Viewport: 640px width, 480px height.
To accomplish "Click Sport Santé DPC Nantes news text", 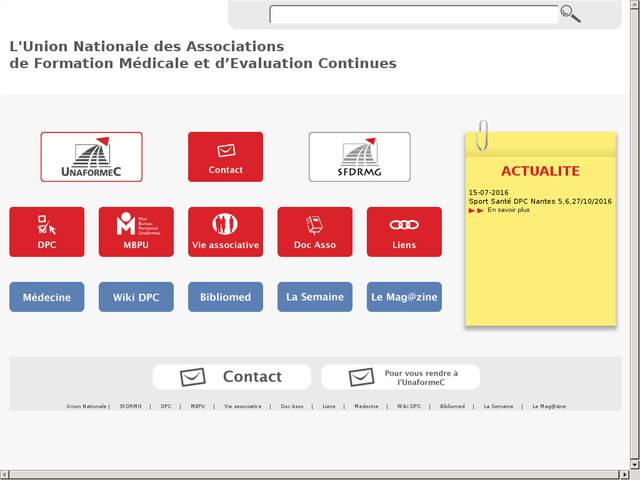I will click(x=540, y=201).
